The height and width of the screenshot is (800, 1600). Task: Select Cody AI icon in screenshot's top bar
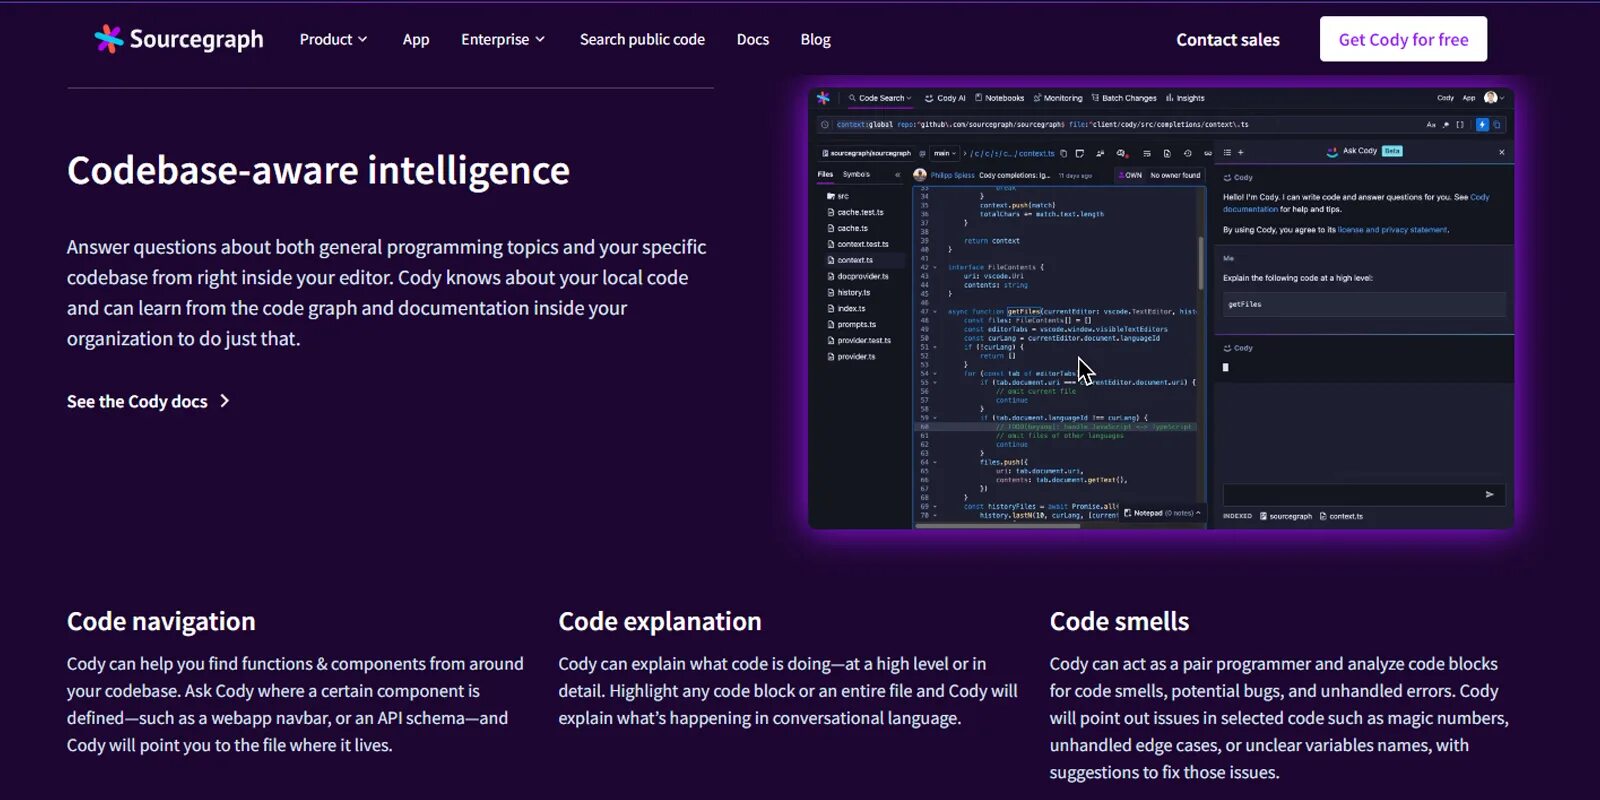click(929, 98)
